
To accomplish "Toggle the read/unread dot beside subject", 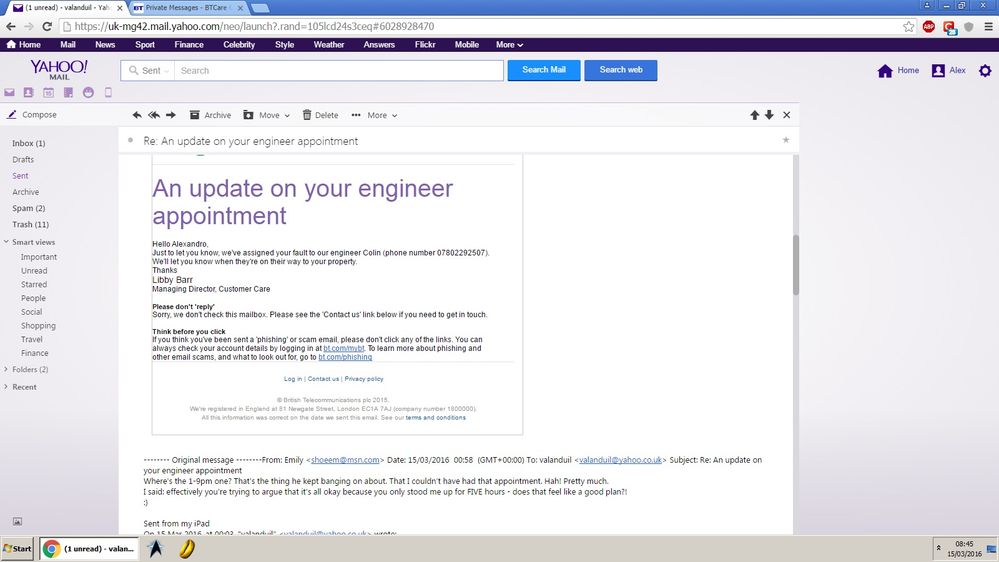I will (131, 140).
